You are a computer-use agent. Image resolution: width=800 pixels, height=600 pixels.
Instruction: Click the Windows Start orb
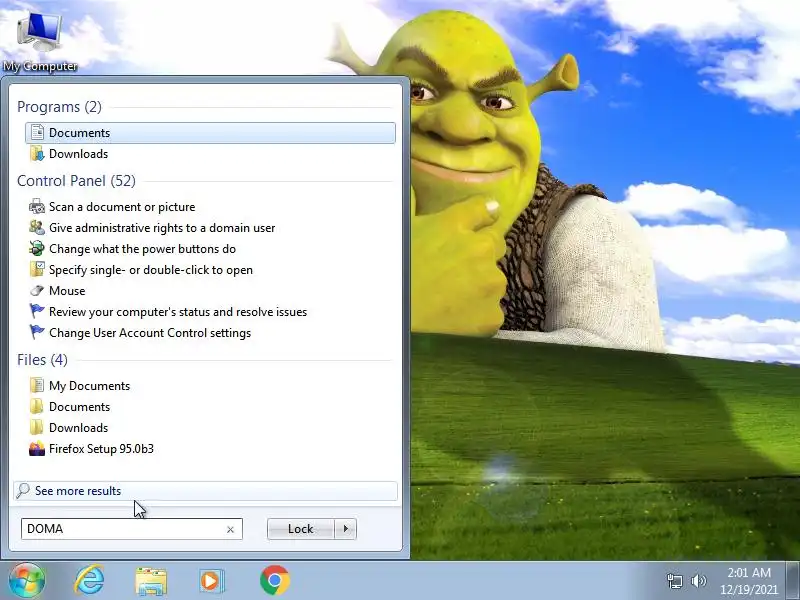click(27, 580)
